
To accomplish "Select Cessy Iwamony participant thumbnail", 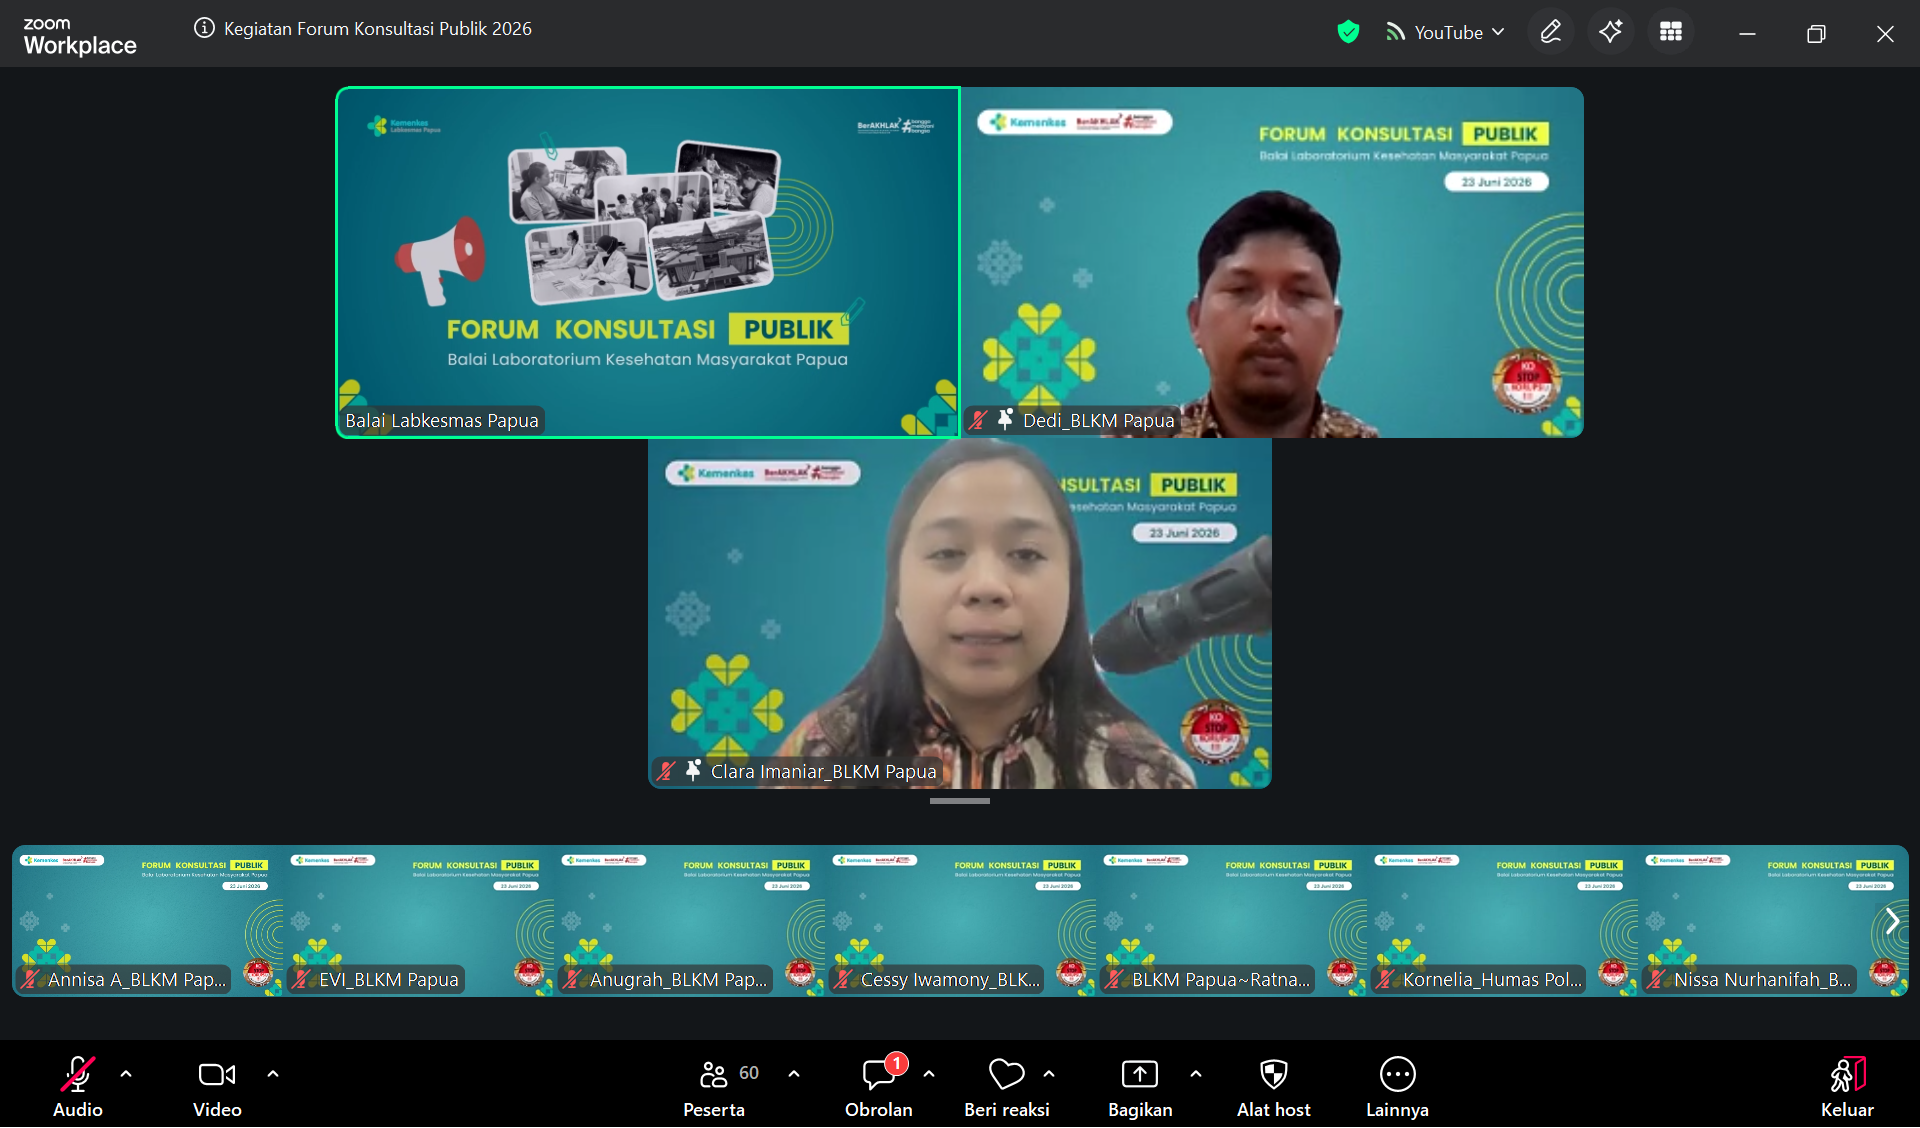I will tap(960, 921).
